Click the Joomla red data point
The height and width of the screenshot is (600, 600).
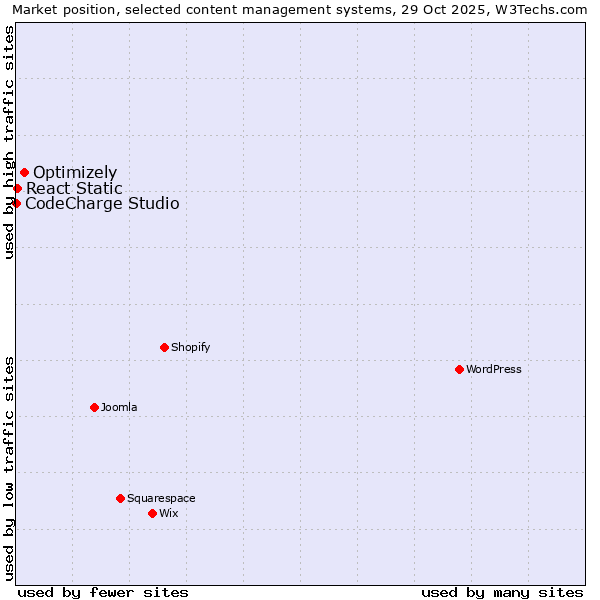[94, 407]
